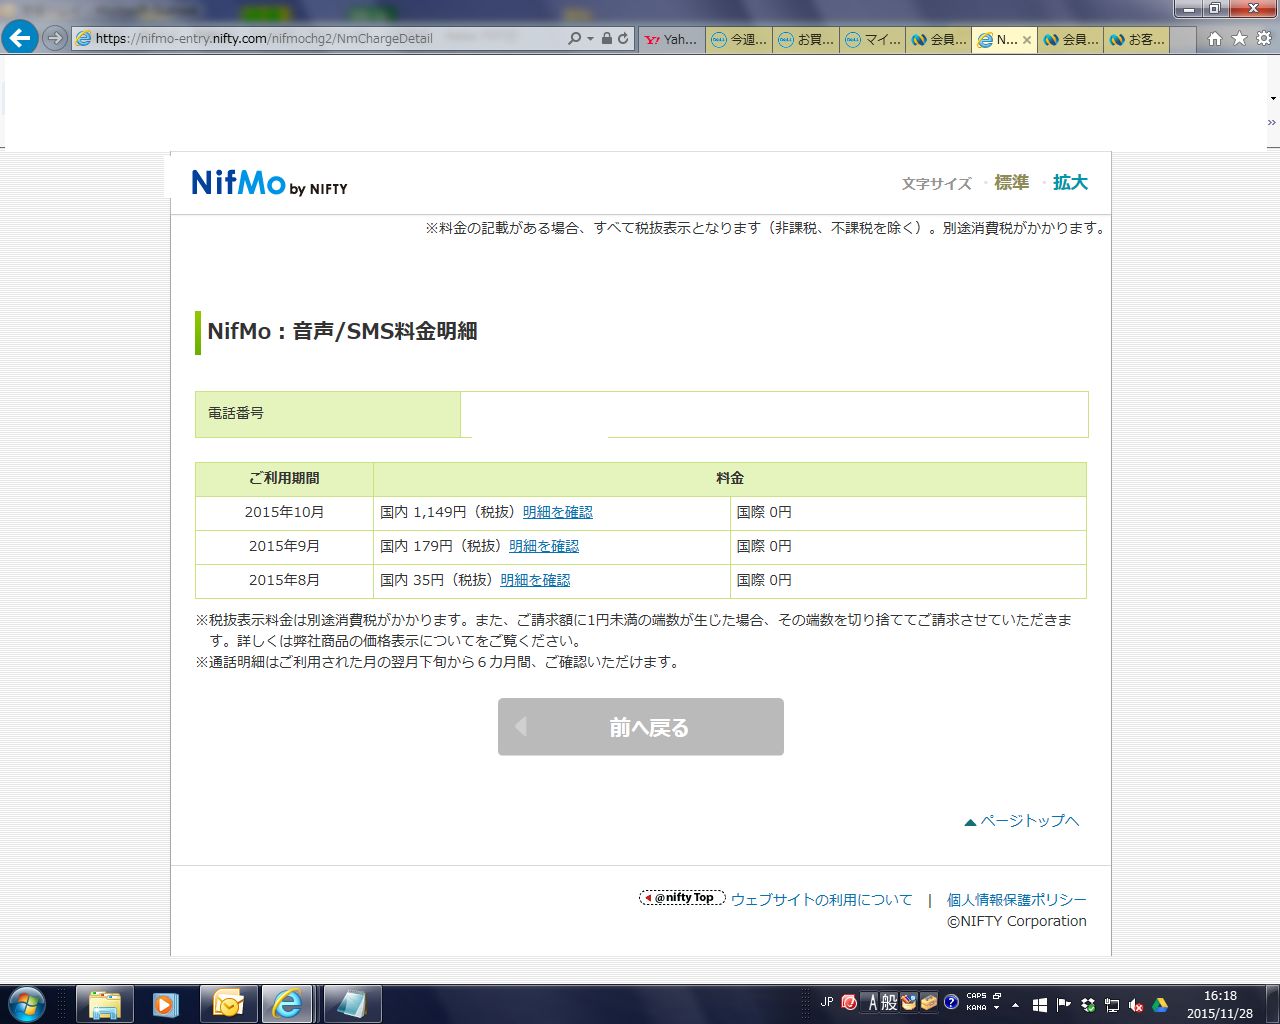Open Windows Explorer from taskbar
The height and width of the screenshot is (1024, 1280).
104,1004
